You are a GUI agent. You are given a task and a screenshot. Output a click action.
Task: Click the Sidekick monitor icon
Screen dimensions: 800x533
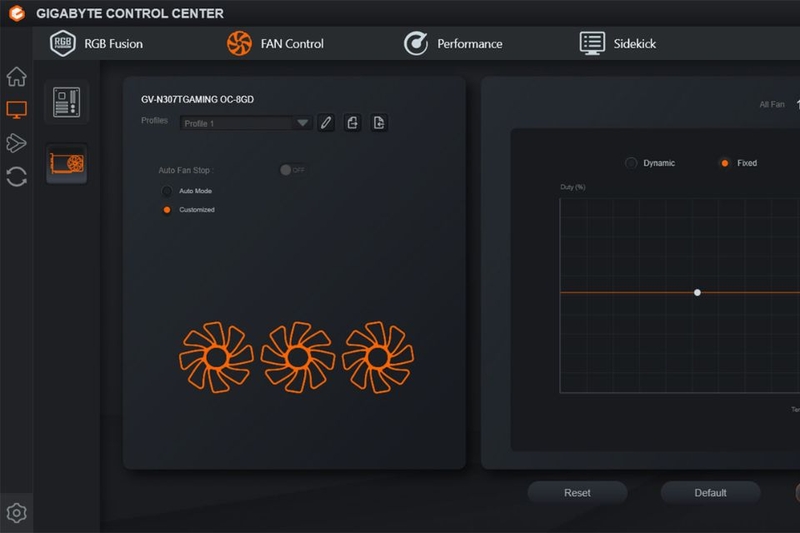tap(592, 43)
